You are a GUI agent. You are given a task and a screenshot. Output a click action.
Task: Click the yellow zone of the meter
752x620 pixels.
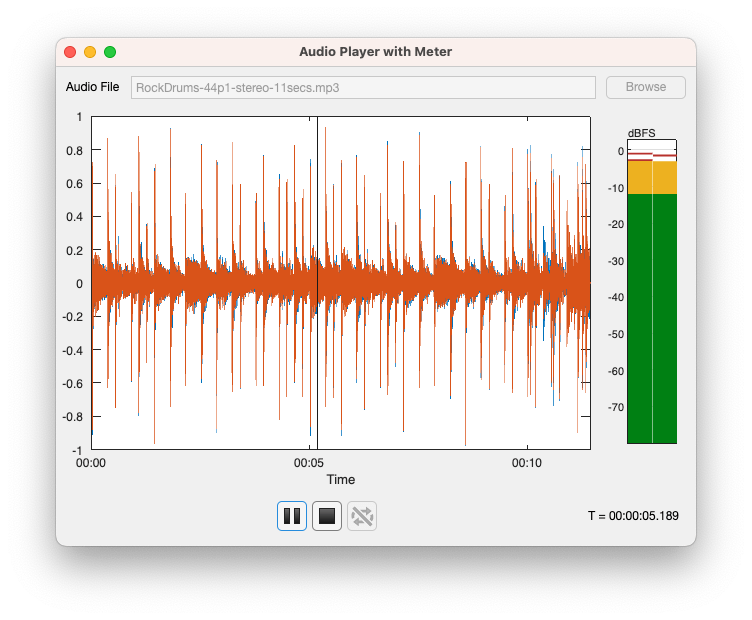(x=652, y=178)
